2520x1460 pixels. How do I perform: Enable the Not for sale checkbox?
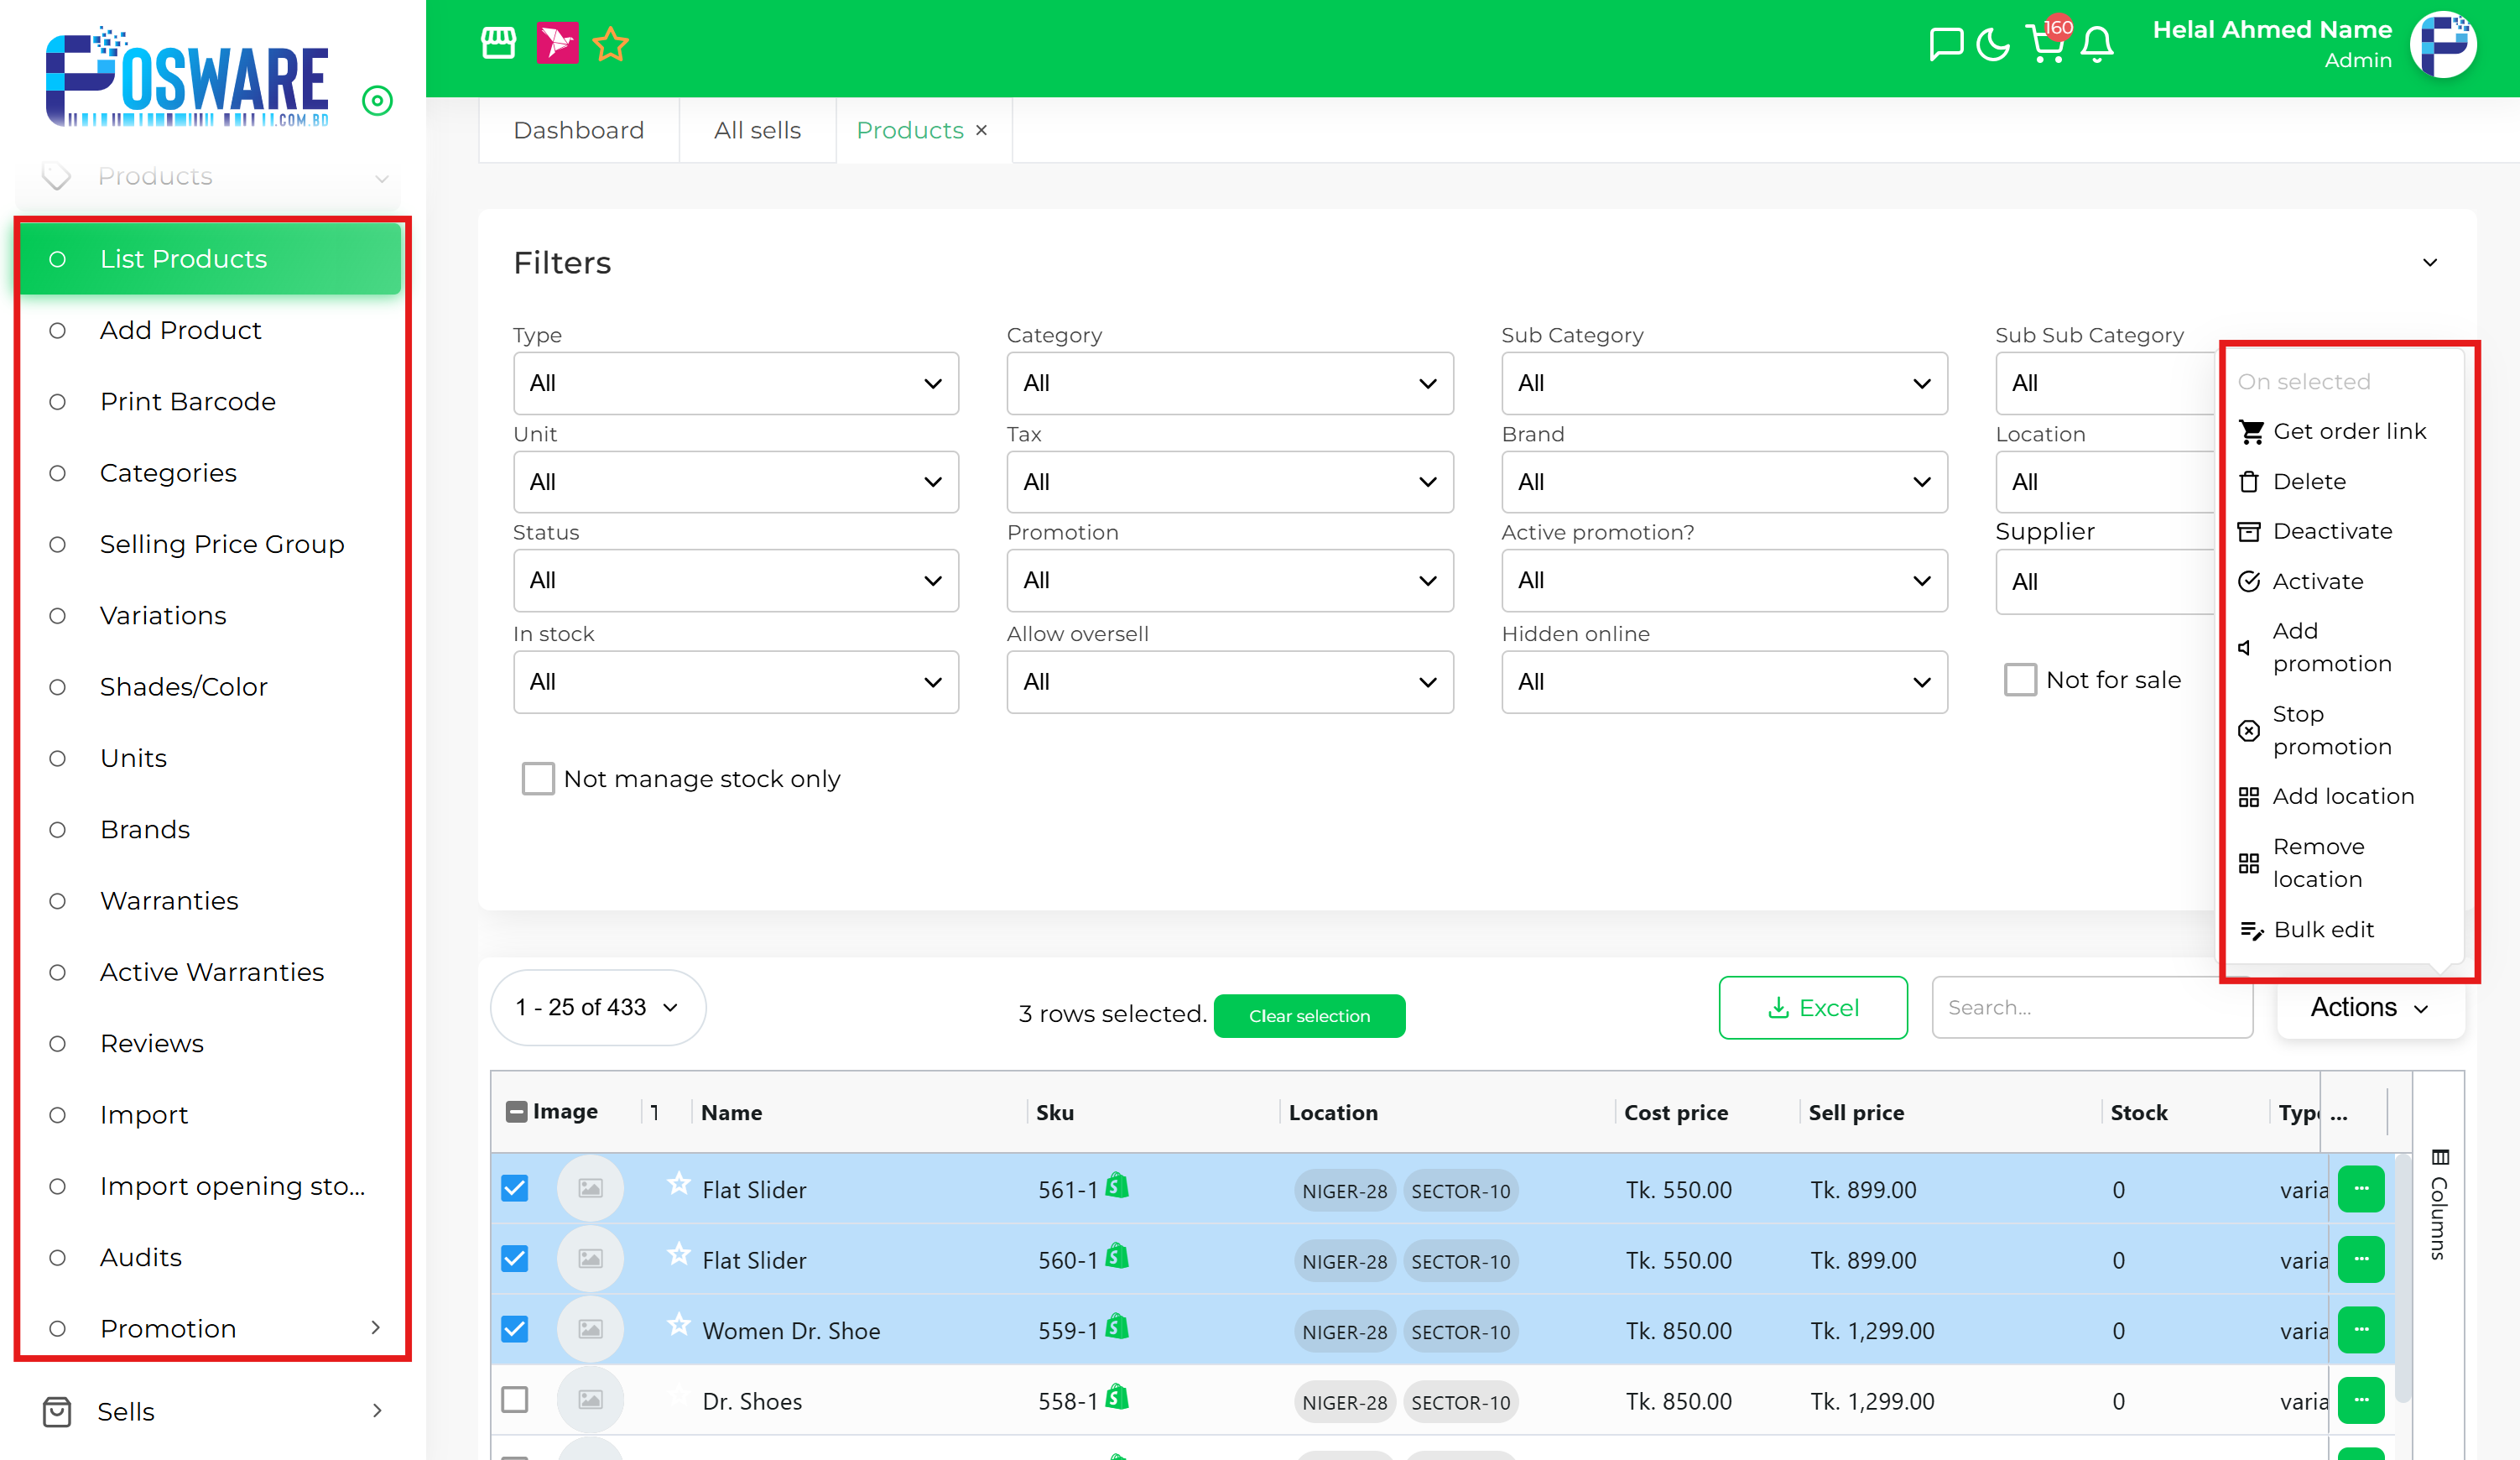coord(2021,679)
